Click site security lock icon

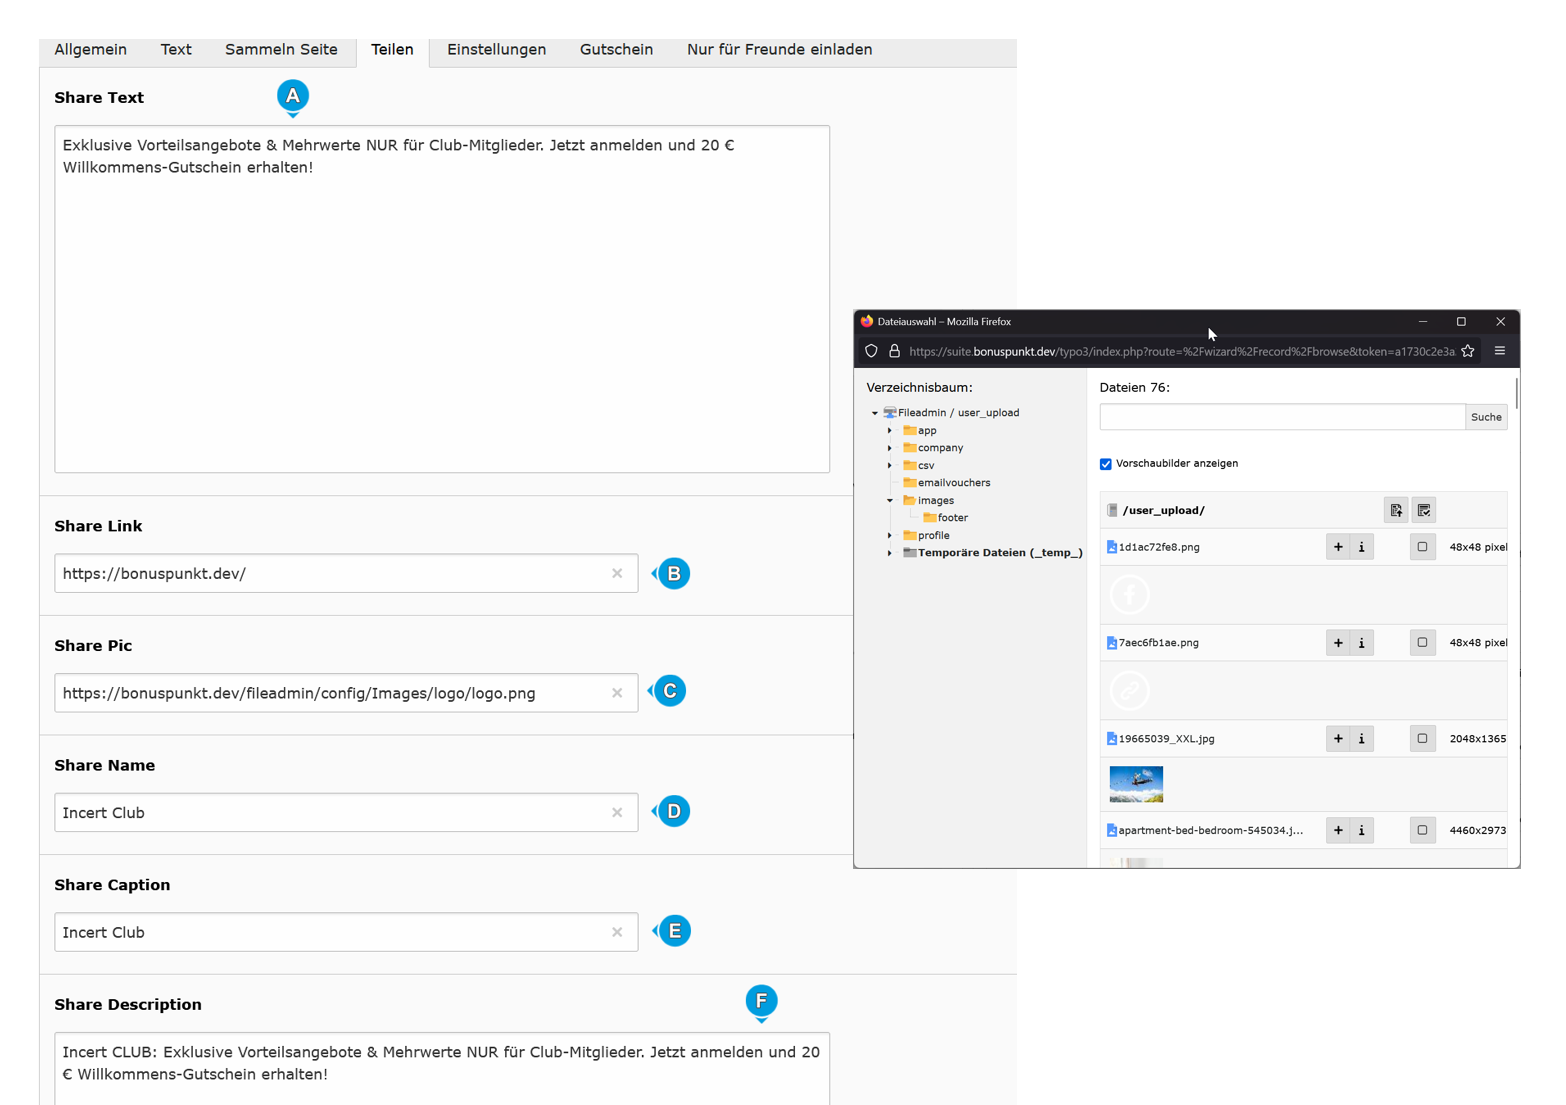(895, 351)
